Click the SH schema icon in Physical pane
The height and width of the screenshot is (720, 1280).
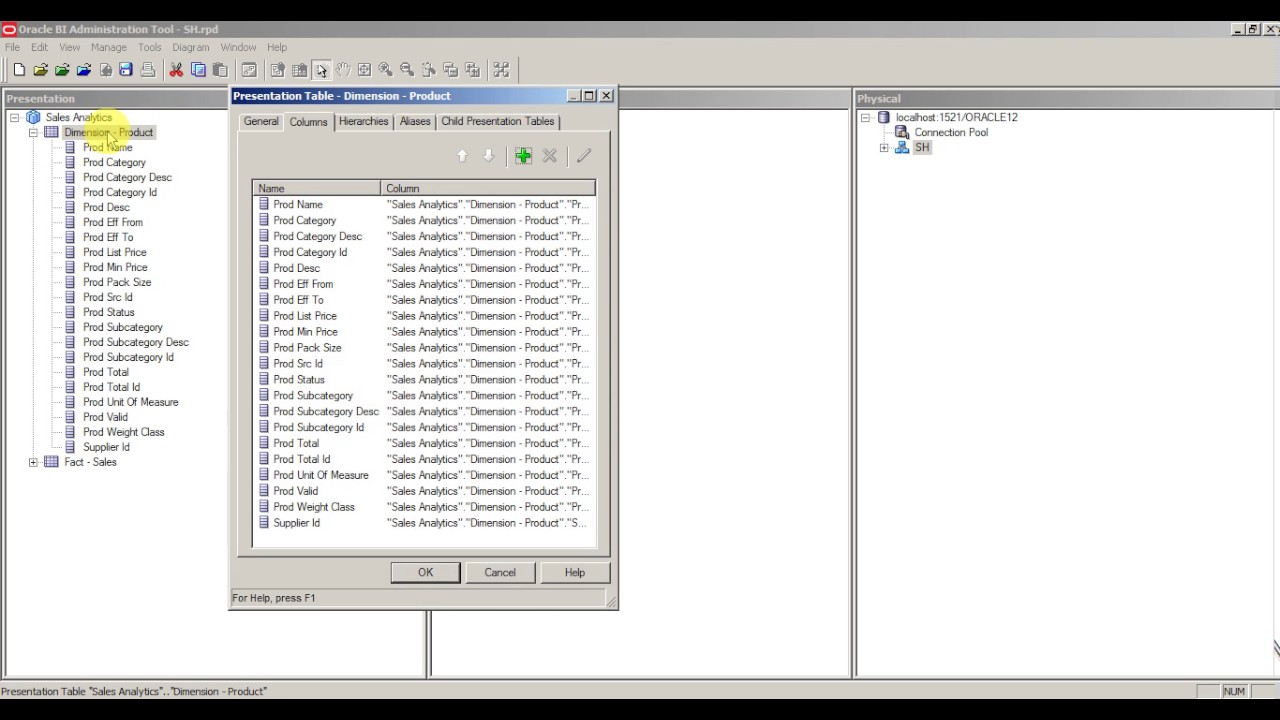[902, 147]
